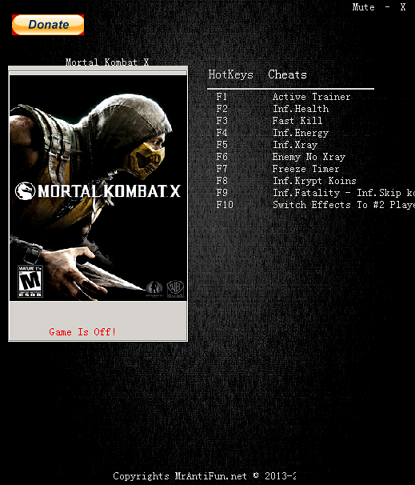Minimize the trainer with the dash button

tap(387, 7)
